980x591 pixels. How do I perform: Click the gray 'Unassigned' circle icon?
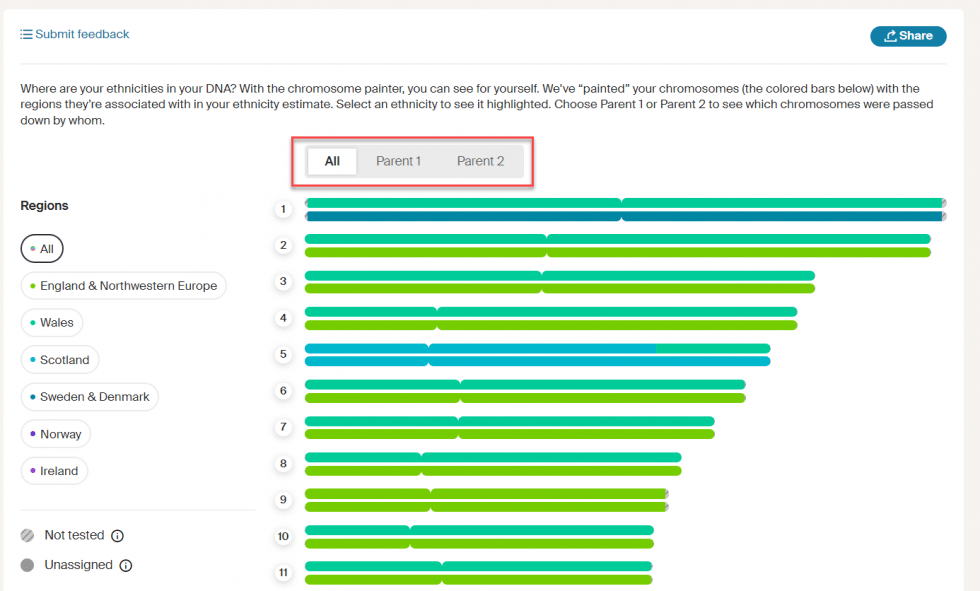(25, 565)
